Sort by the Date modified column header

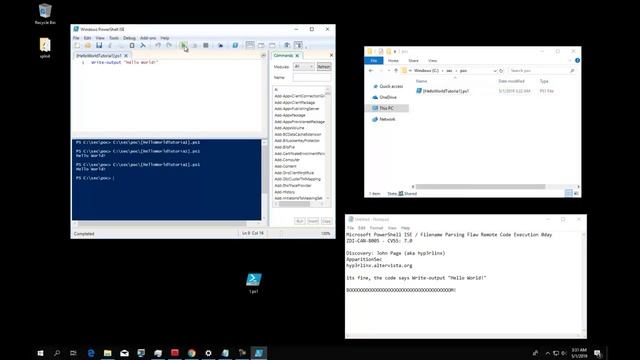click(x=511, y=81)
